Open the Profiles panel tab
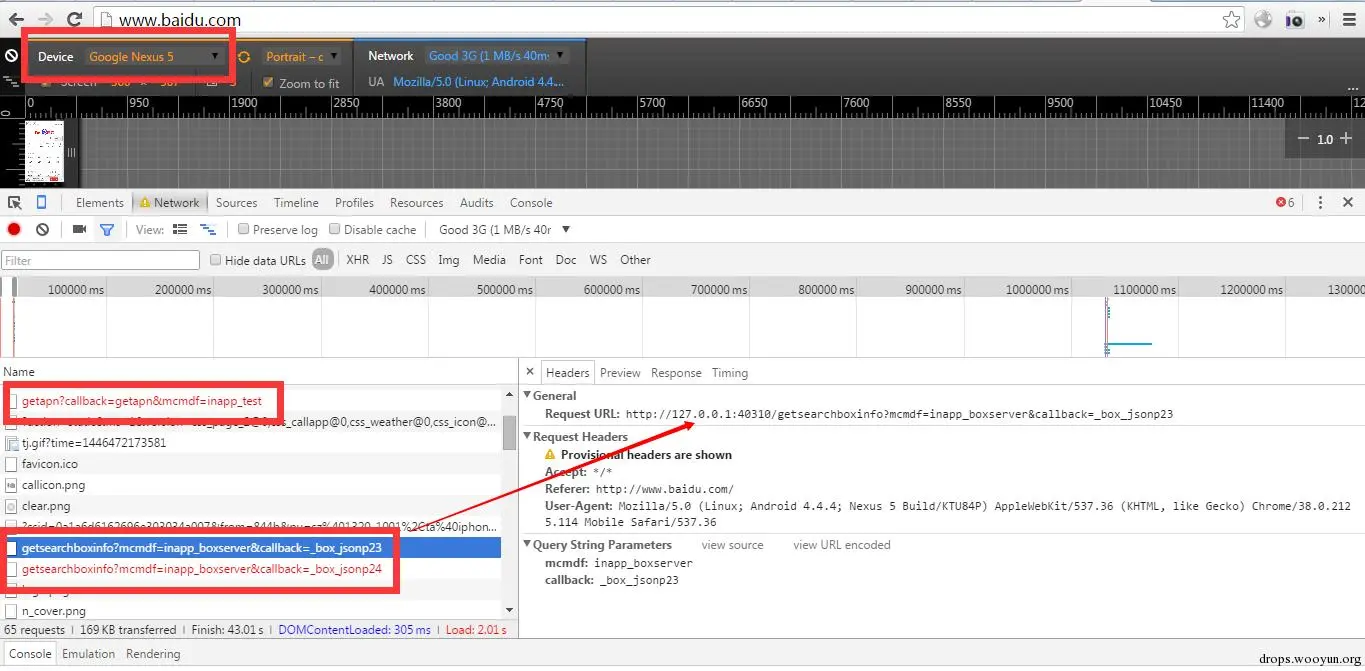1365x671 pixels. pyautogui.click(x=354, y=202)
